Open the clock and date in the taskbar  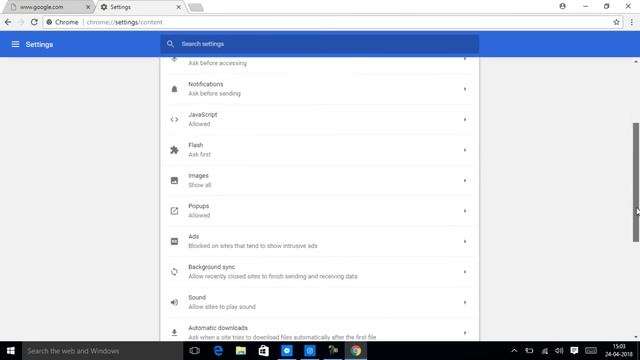point(619,351)
